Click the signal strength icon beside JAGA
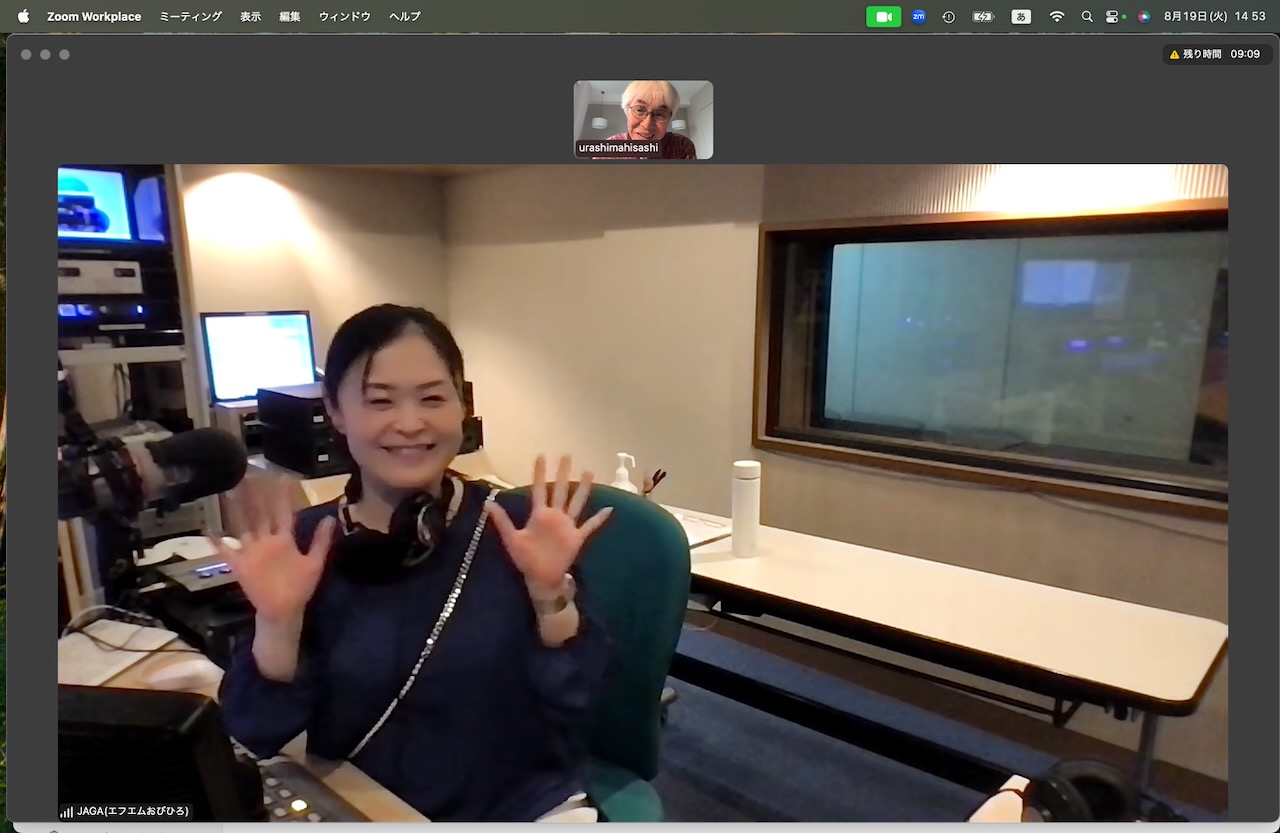 (x=67, y=811)
